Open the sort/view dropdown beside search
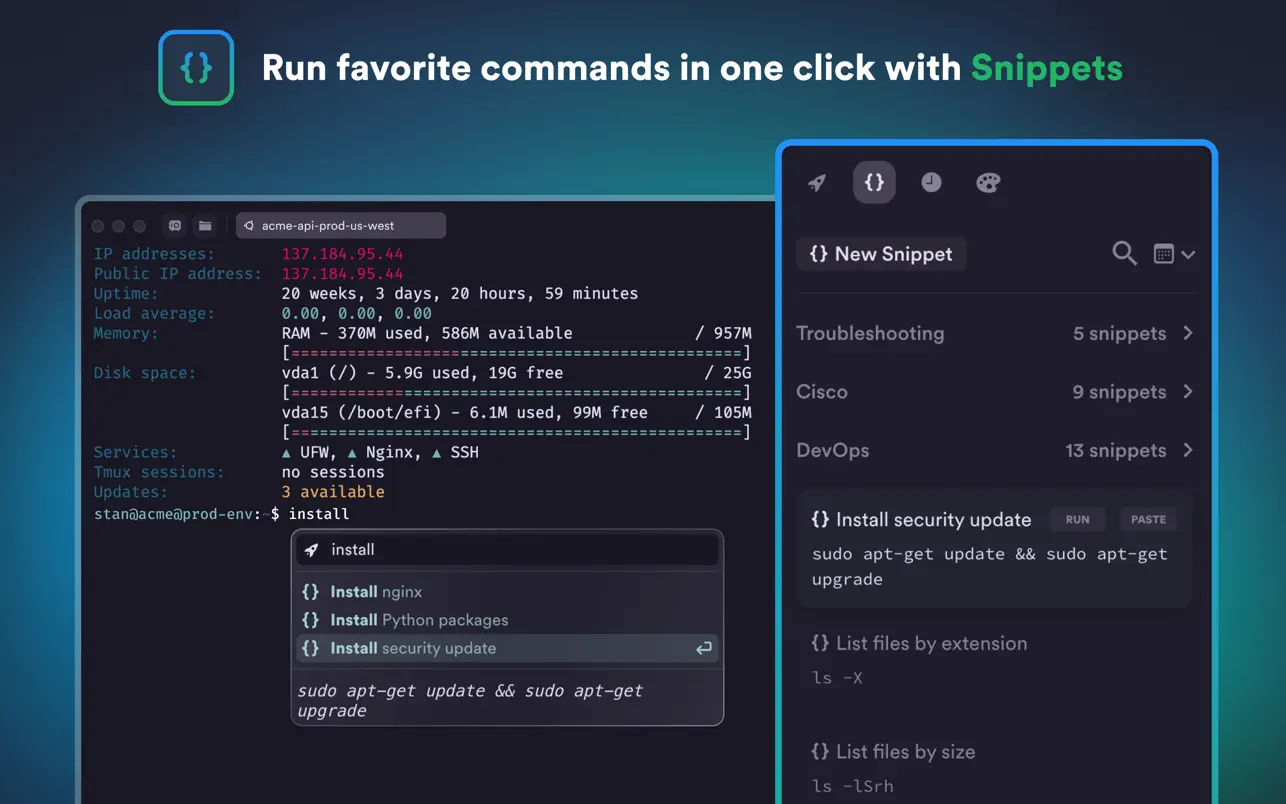Image resolution: width=1286 pixels, height=804 pixels. click(1174, 254)
